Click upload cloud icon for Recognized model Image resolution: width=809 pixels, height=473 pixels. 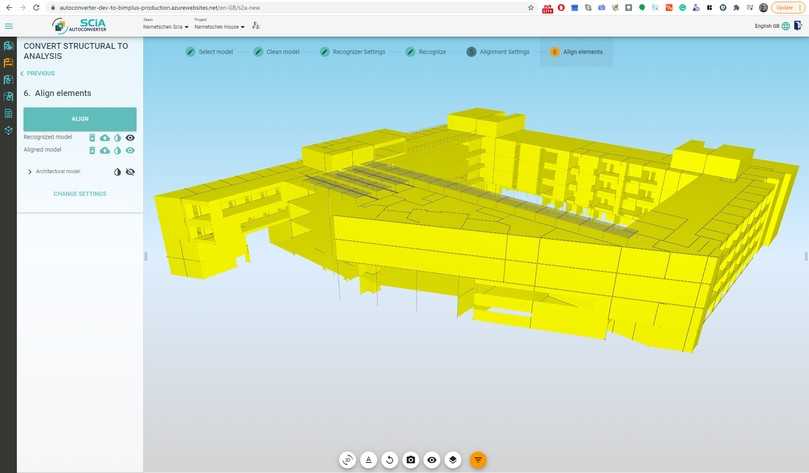(105, 137)
